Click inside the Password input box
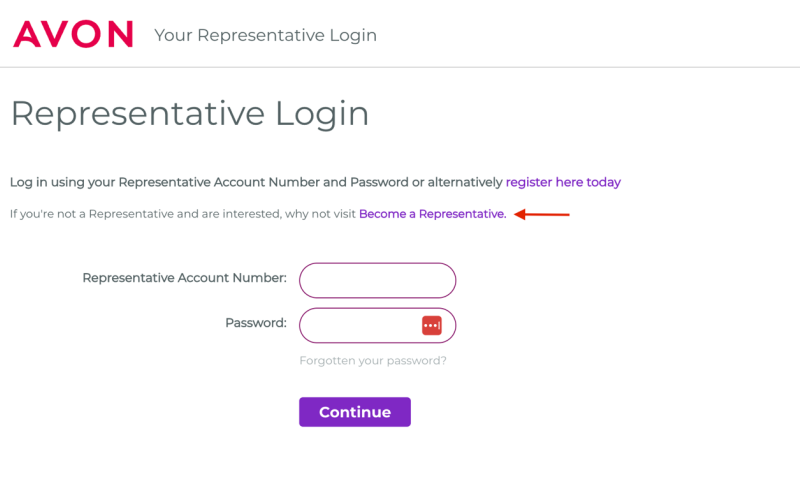Image resolution: width=800 pixels, height=500 pixels. [x=360, y=325]
